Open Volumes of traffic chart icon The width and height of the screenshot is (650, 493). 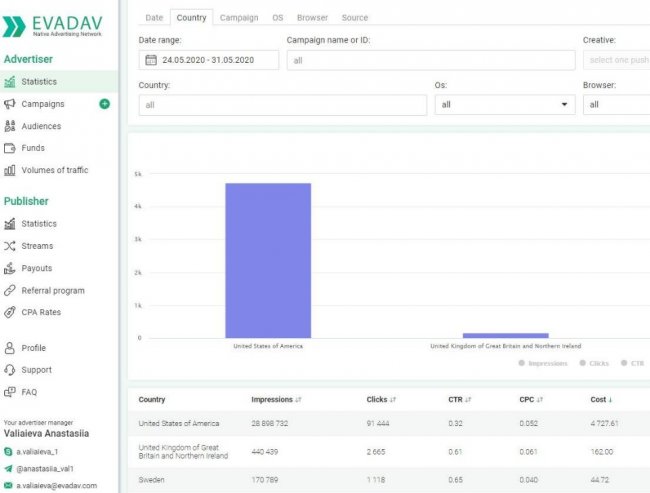pyautogui.click(x=10, y=170)
